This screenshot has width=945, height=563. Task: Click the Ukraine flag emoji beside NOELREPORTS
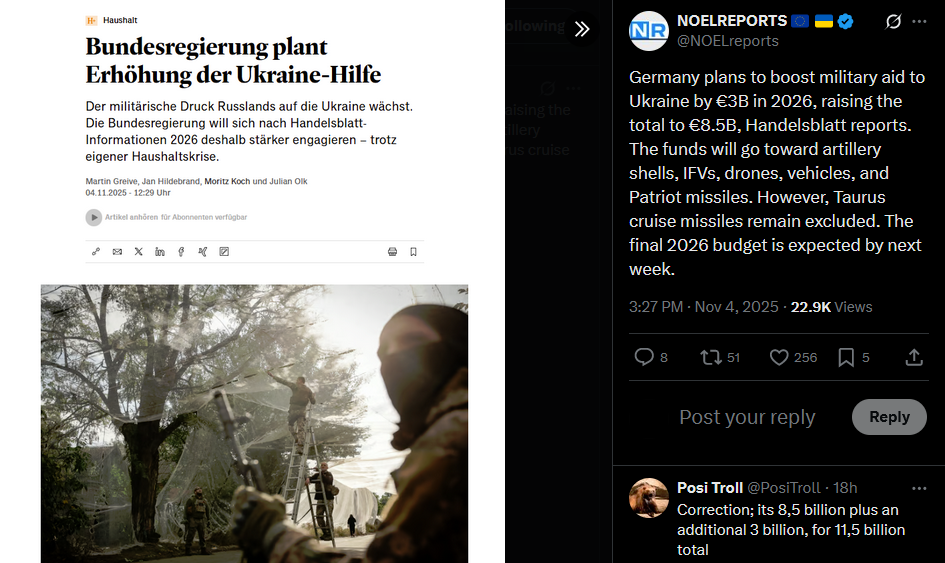[823, 21]
